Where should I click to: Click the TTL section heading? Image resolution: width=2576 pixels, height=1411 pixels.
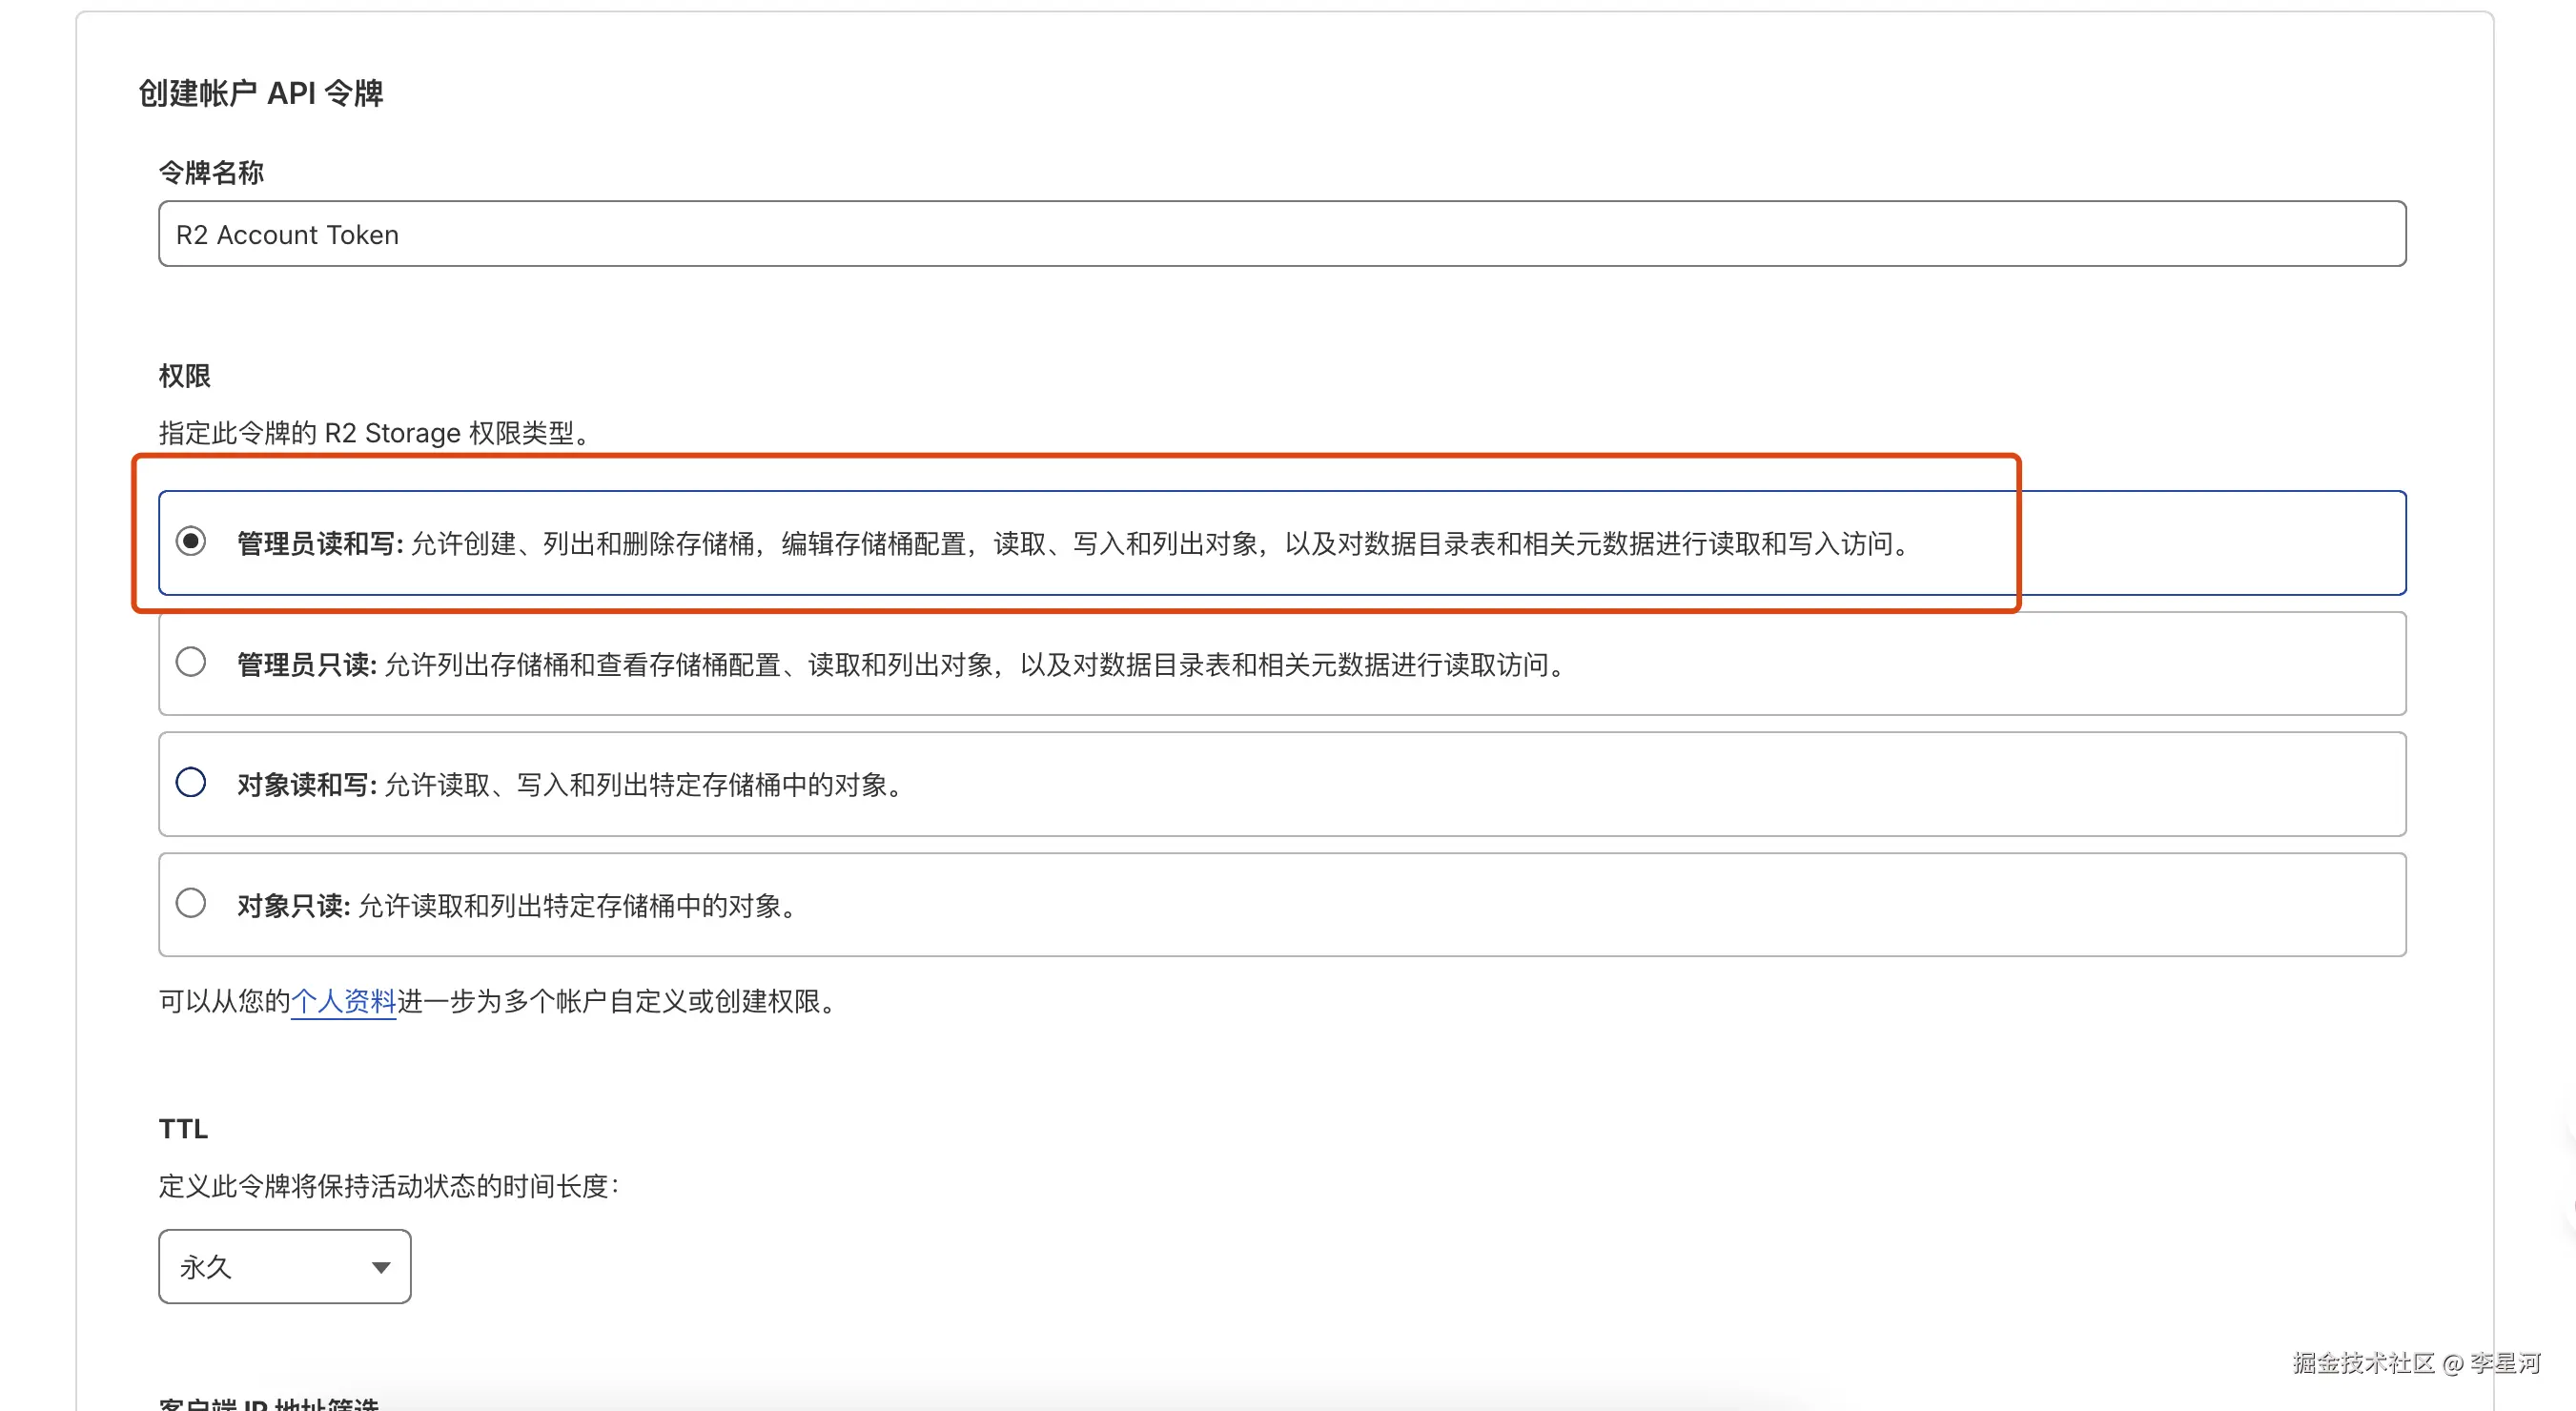pyautogui.click(x=183, y=1129)
